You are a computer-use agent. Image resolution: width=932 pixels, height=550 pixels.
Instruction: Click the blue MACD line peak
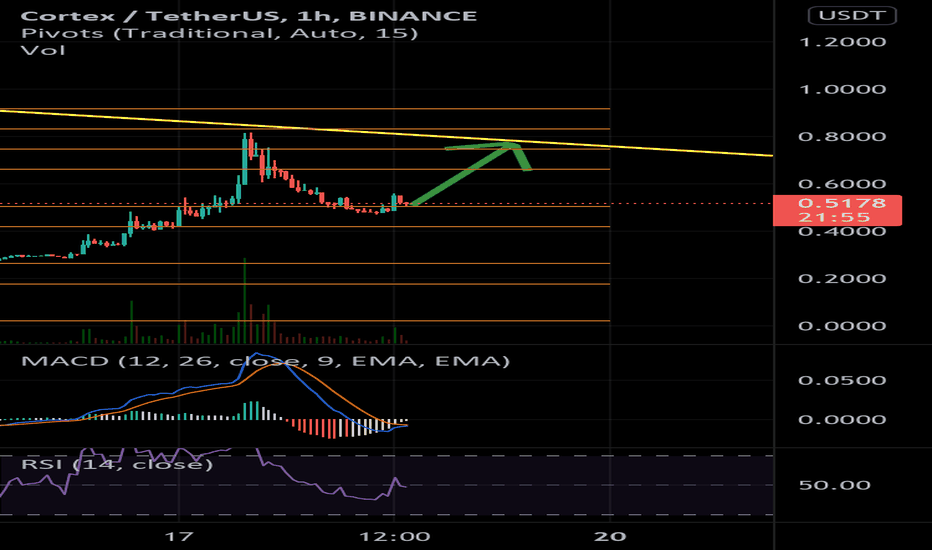257,355
